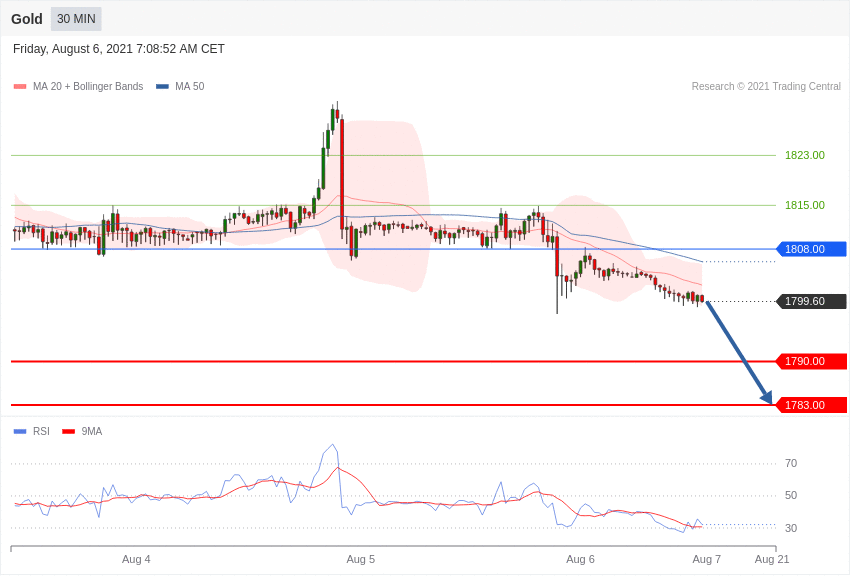Click the 30 MIN timeframe badge

[76, 19]
